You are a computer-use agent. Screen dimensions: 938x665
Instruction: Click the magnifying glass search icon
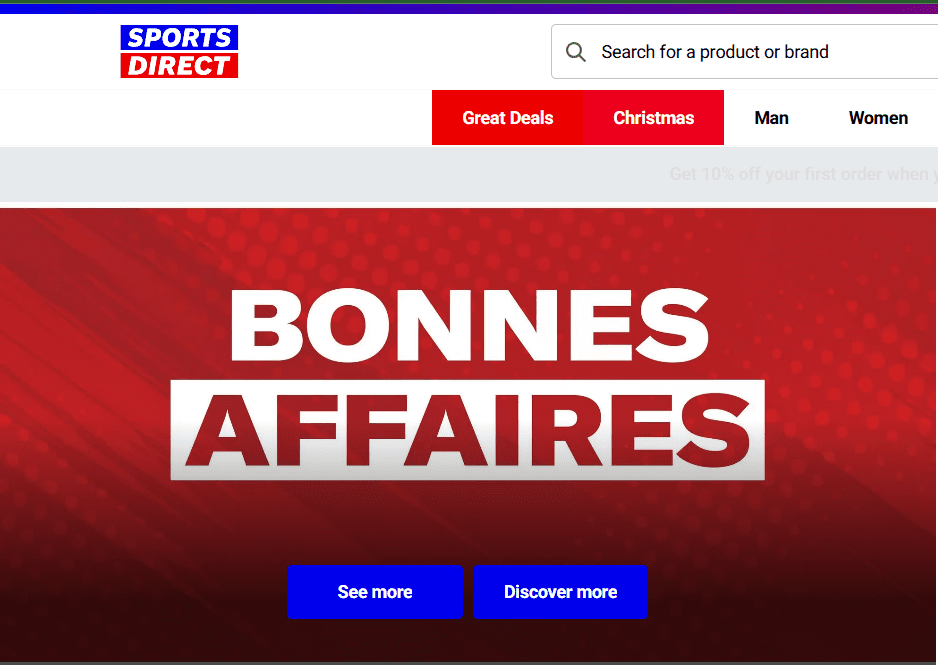pos(575,52)
